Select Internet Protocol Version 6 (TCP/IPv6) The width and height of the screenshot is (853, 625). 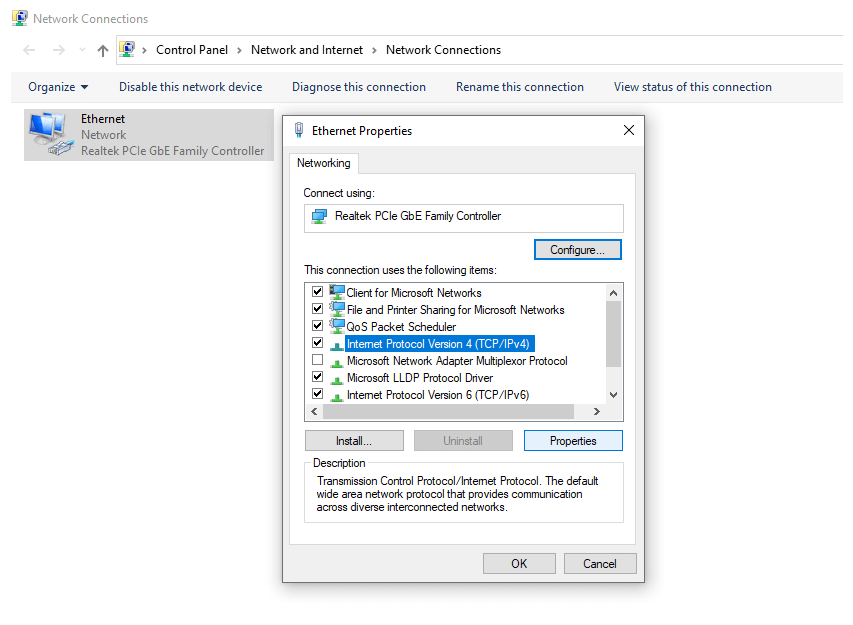click(x=438, y=394)
